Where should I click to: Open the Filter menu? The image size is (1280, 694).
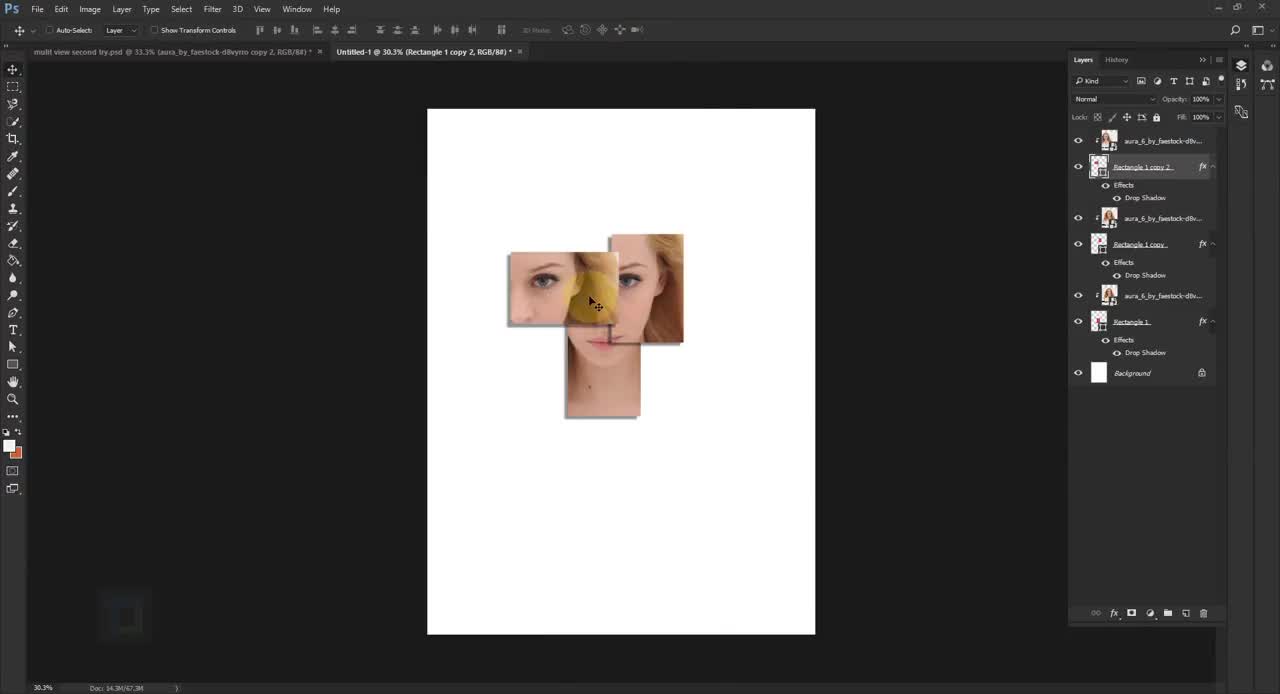(x=212, y=9)
